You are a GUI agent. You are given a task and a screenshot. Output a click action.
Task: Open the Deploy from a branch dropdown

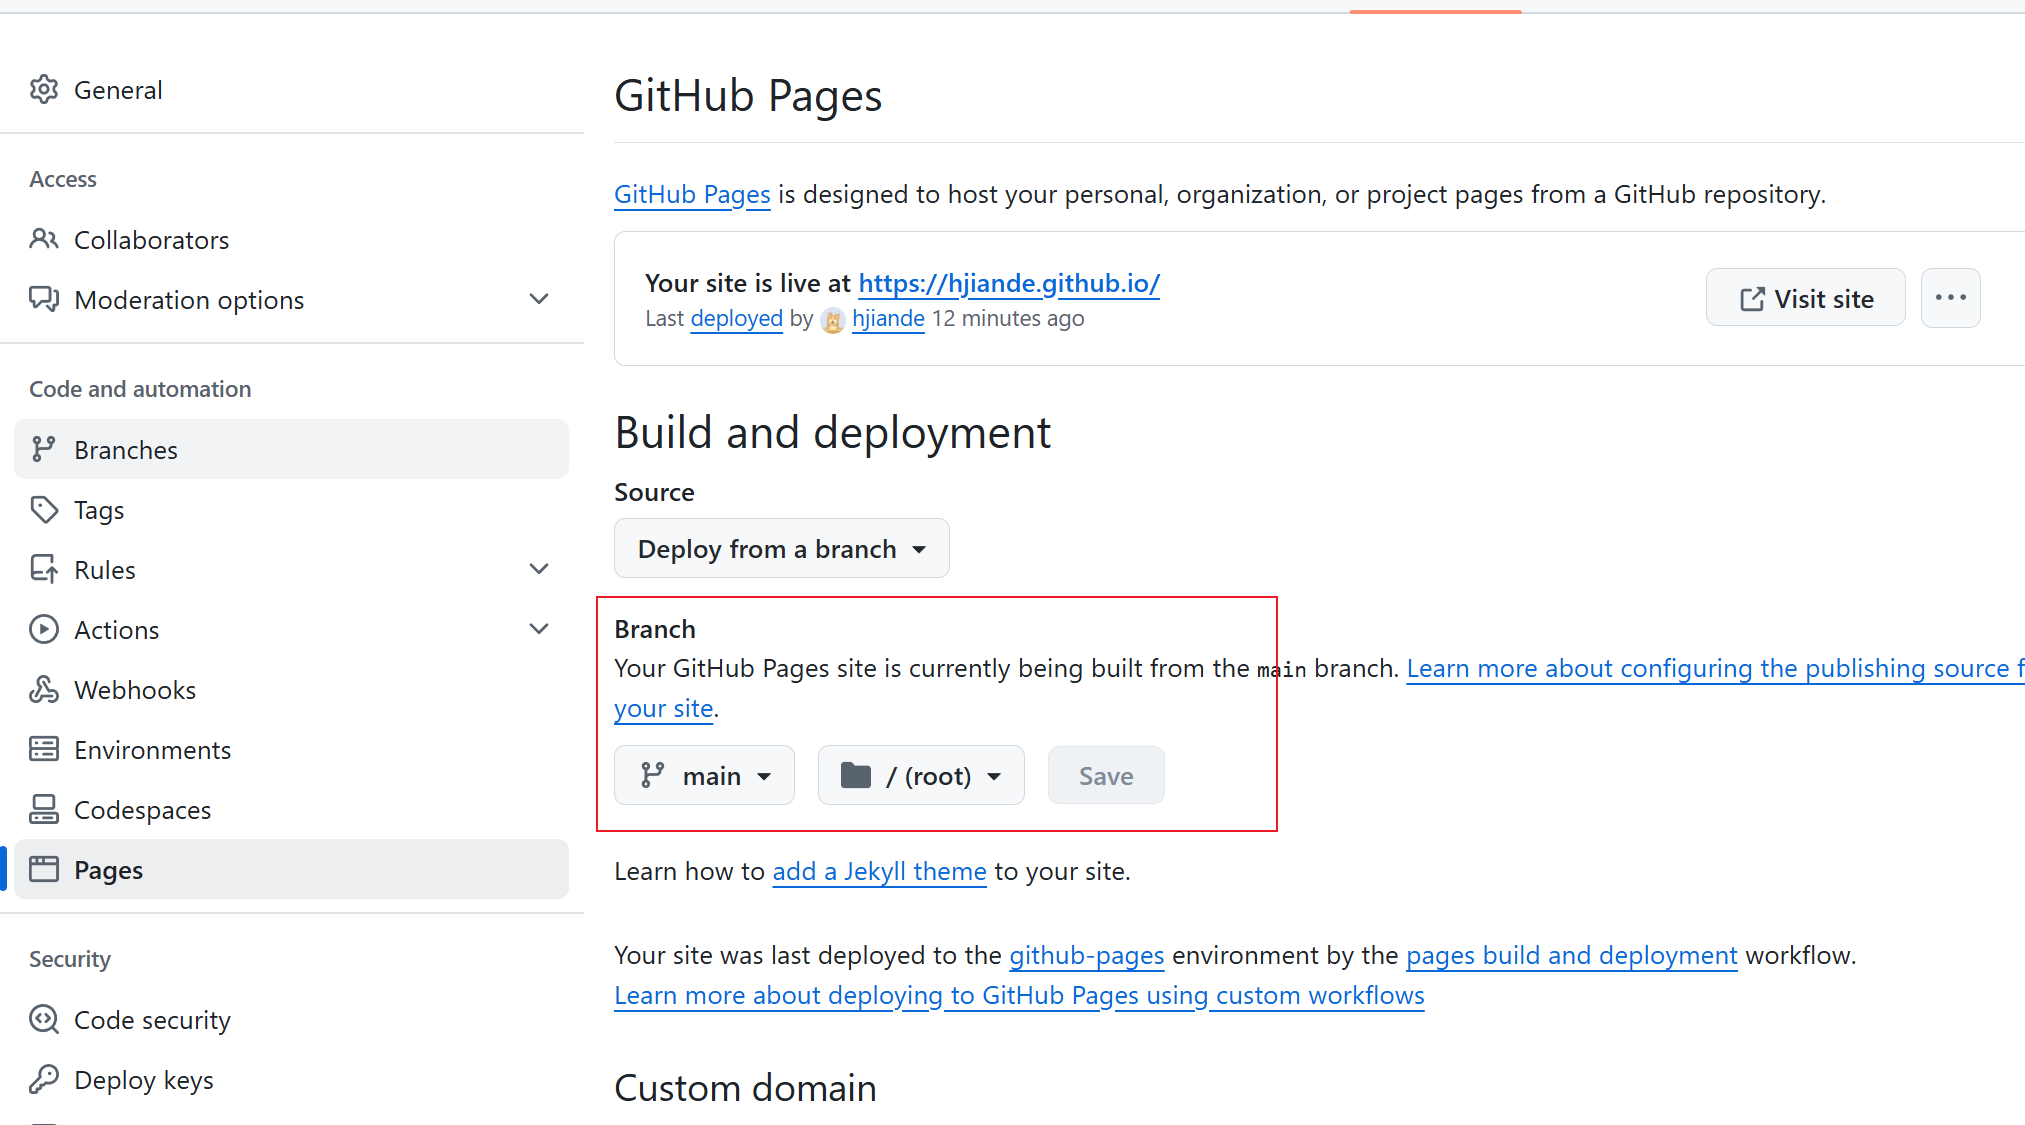[x=781, y=549]
